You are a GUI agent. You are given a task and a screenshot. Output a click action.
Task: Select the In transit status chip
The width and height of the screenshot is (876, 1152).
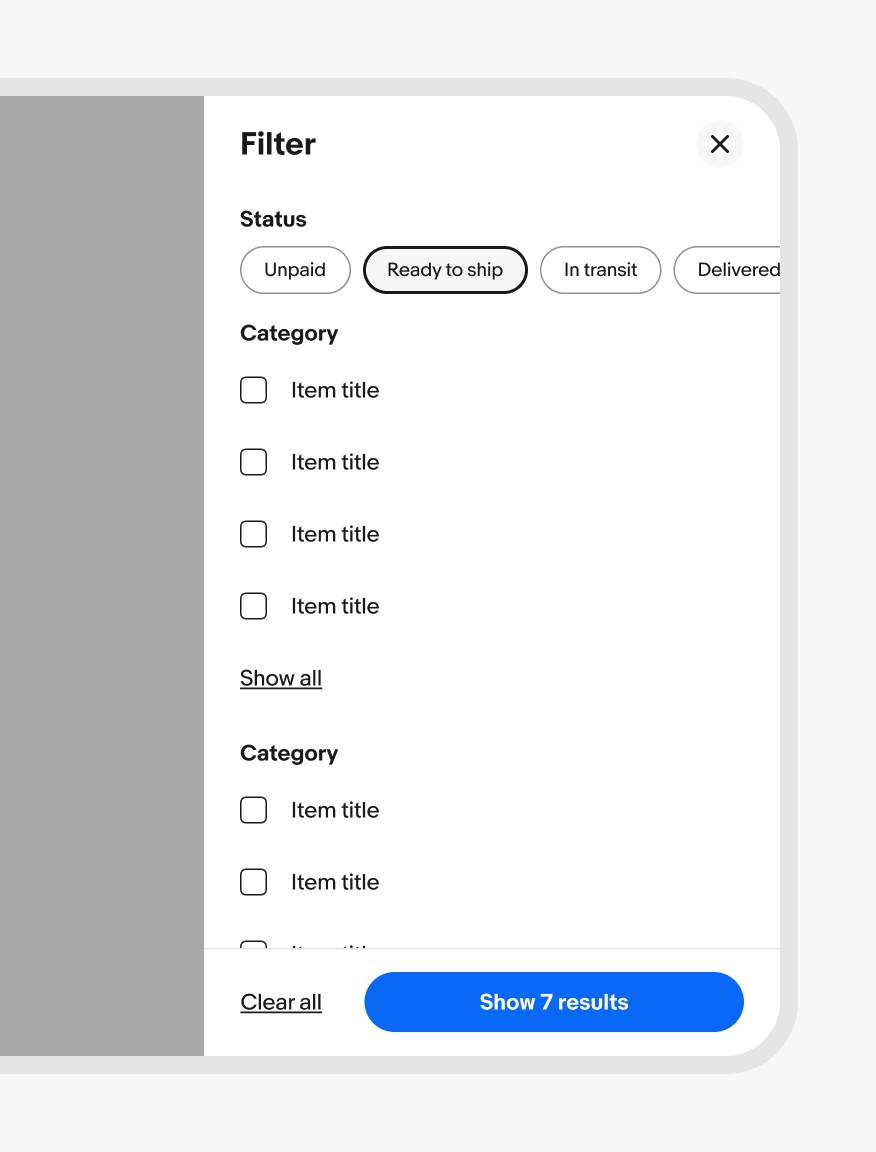pyautogui.click(x=600, y=270)
